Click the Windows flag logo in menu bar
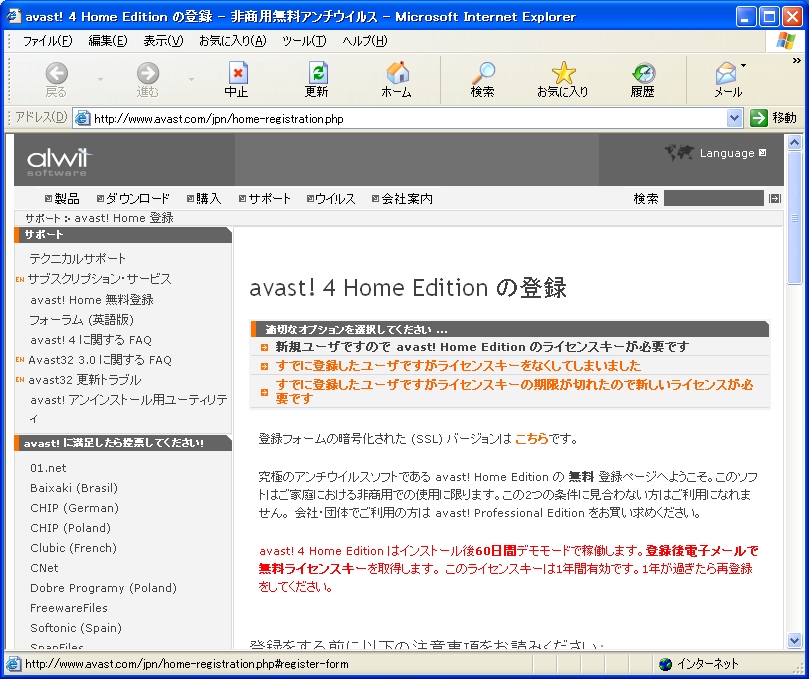 coord(786,41)
